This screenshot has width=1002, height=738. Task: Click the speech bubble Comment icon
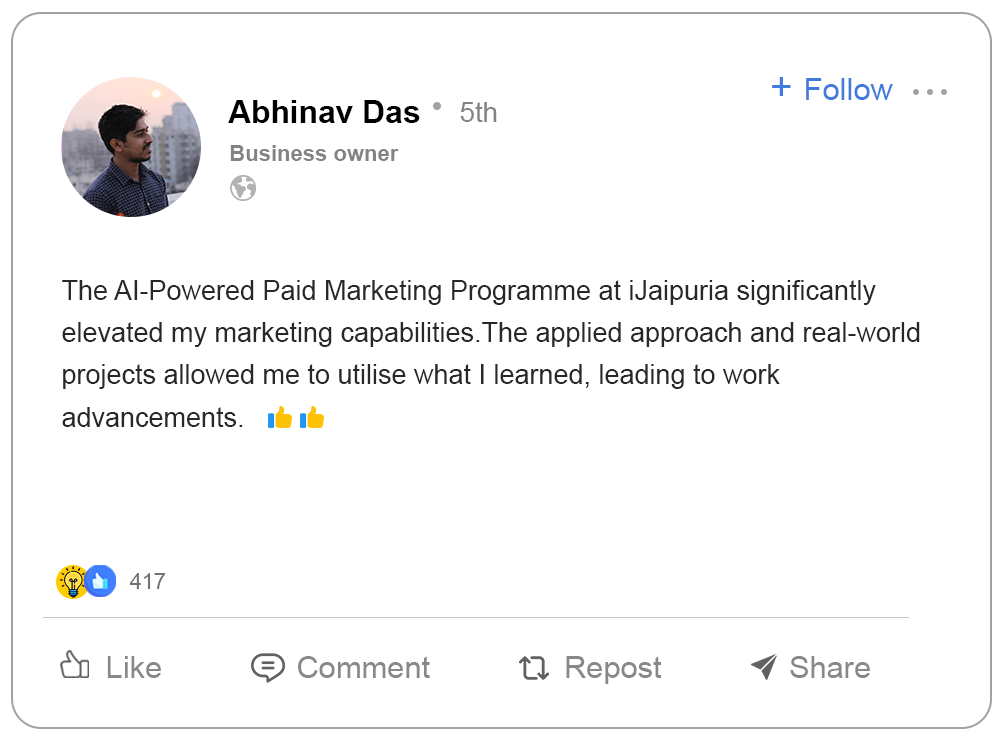click(x=267, y=667)
